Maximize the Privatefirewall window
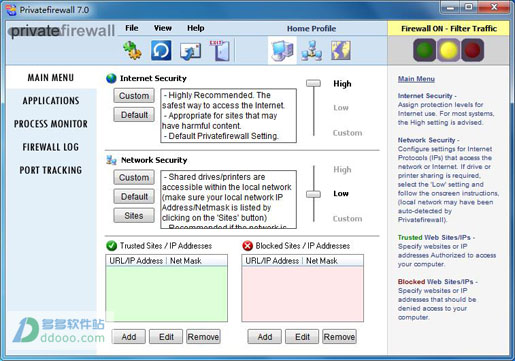Image resolution: width=515 pixels, height=361 pixels. click(x=469, y=7)
